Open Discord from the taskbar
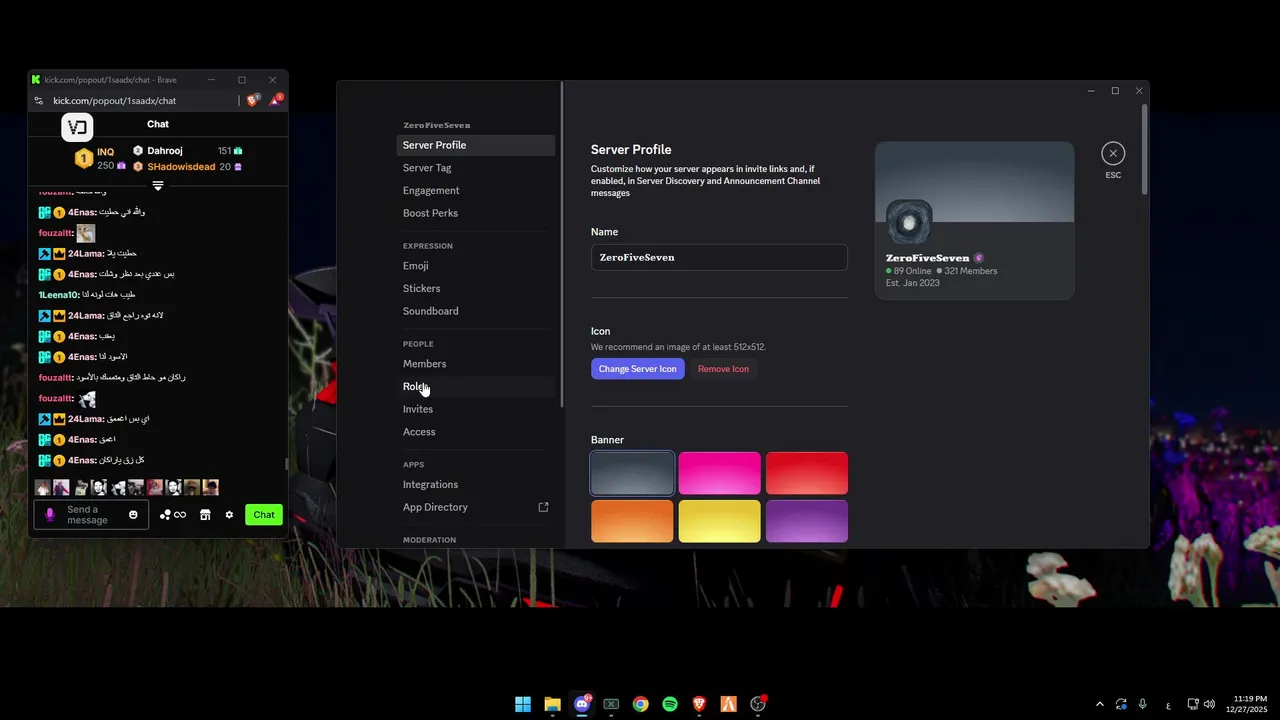The image size is (1280, 720). [582, 704]
